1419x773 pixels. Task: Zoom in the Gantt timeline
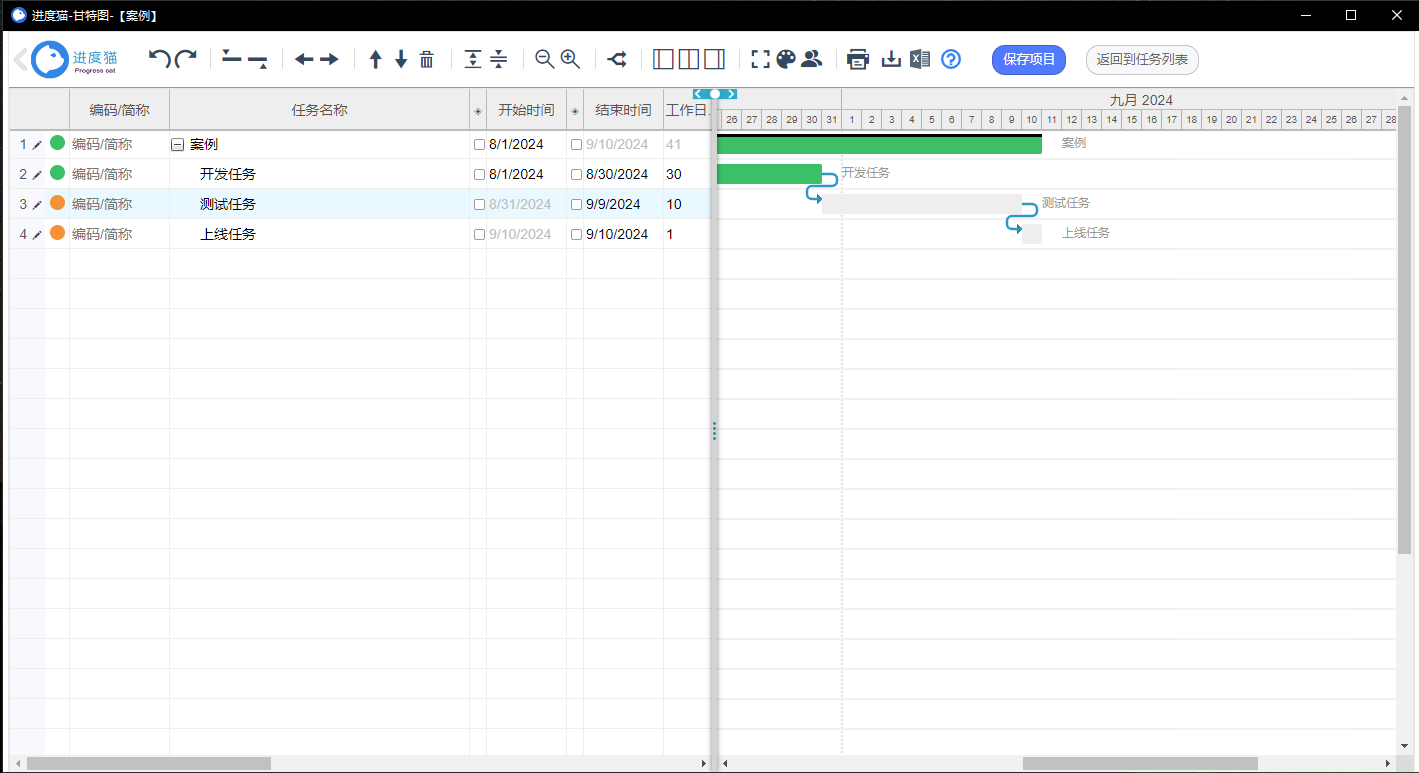pyautogui.click(x=571, y=59)
